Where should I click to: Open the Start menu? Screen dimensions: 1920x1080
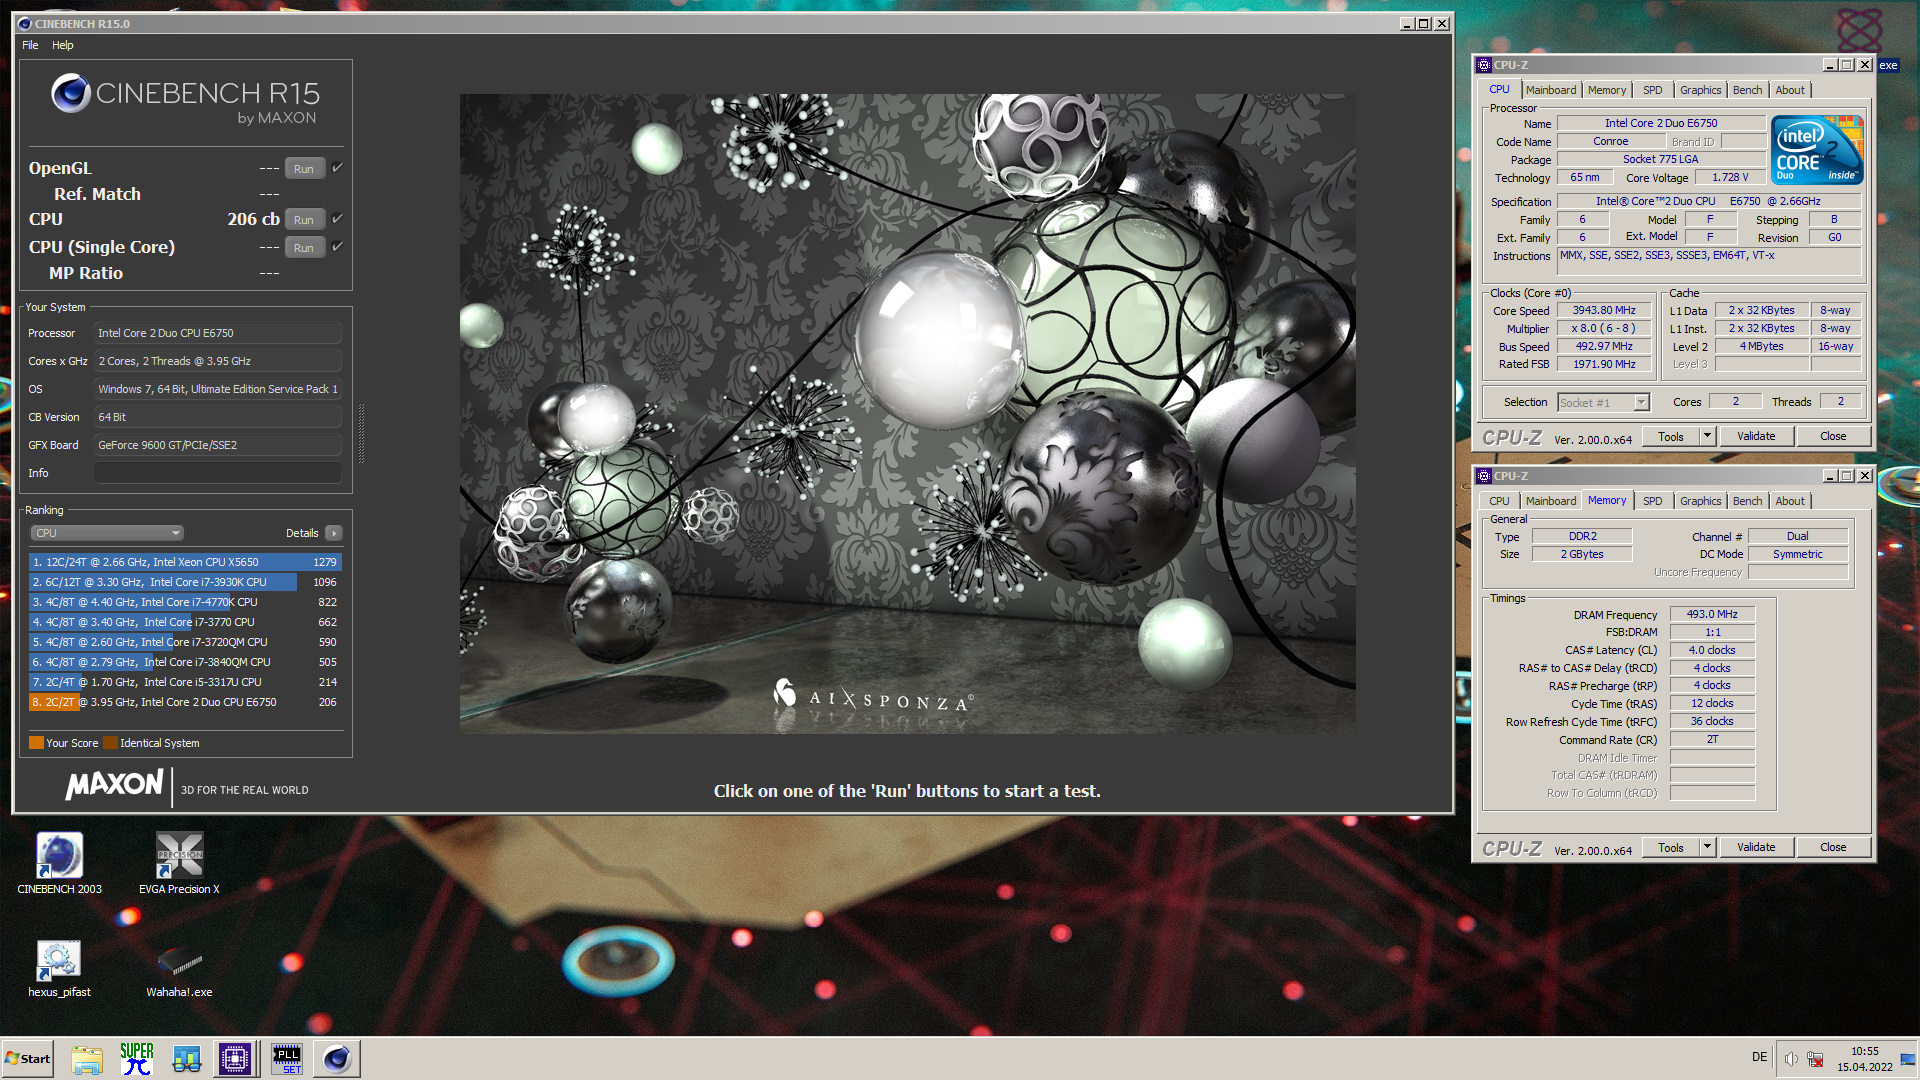[x=28, y=1059]
